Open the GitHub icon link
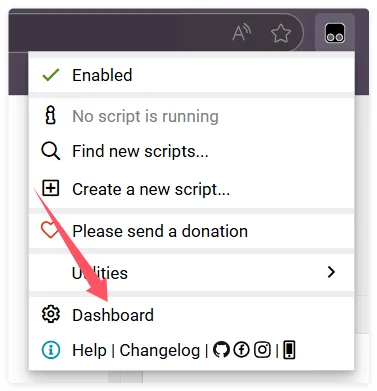 (x=221, y=350)
